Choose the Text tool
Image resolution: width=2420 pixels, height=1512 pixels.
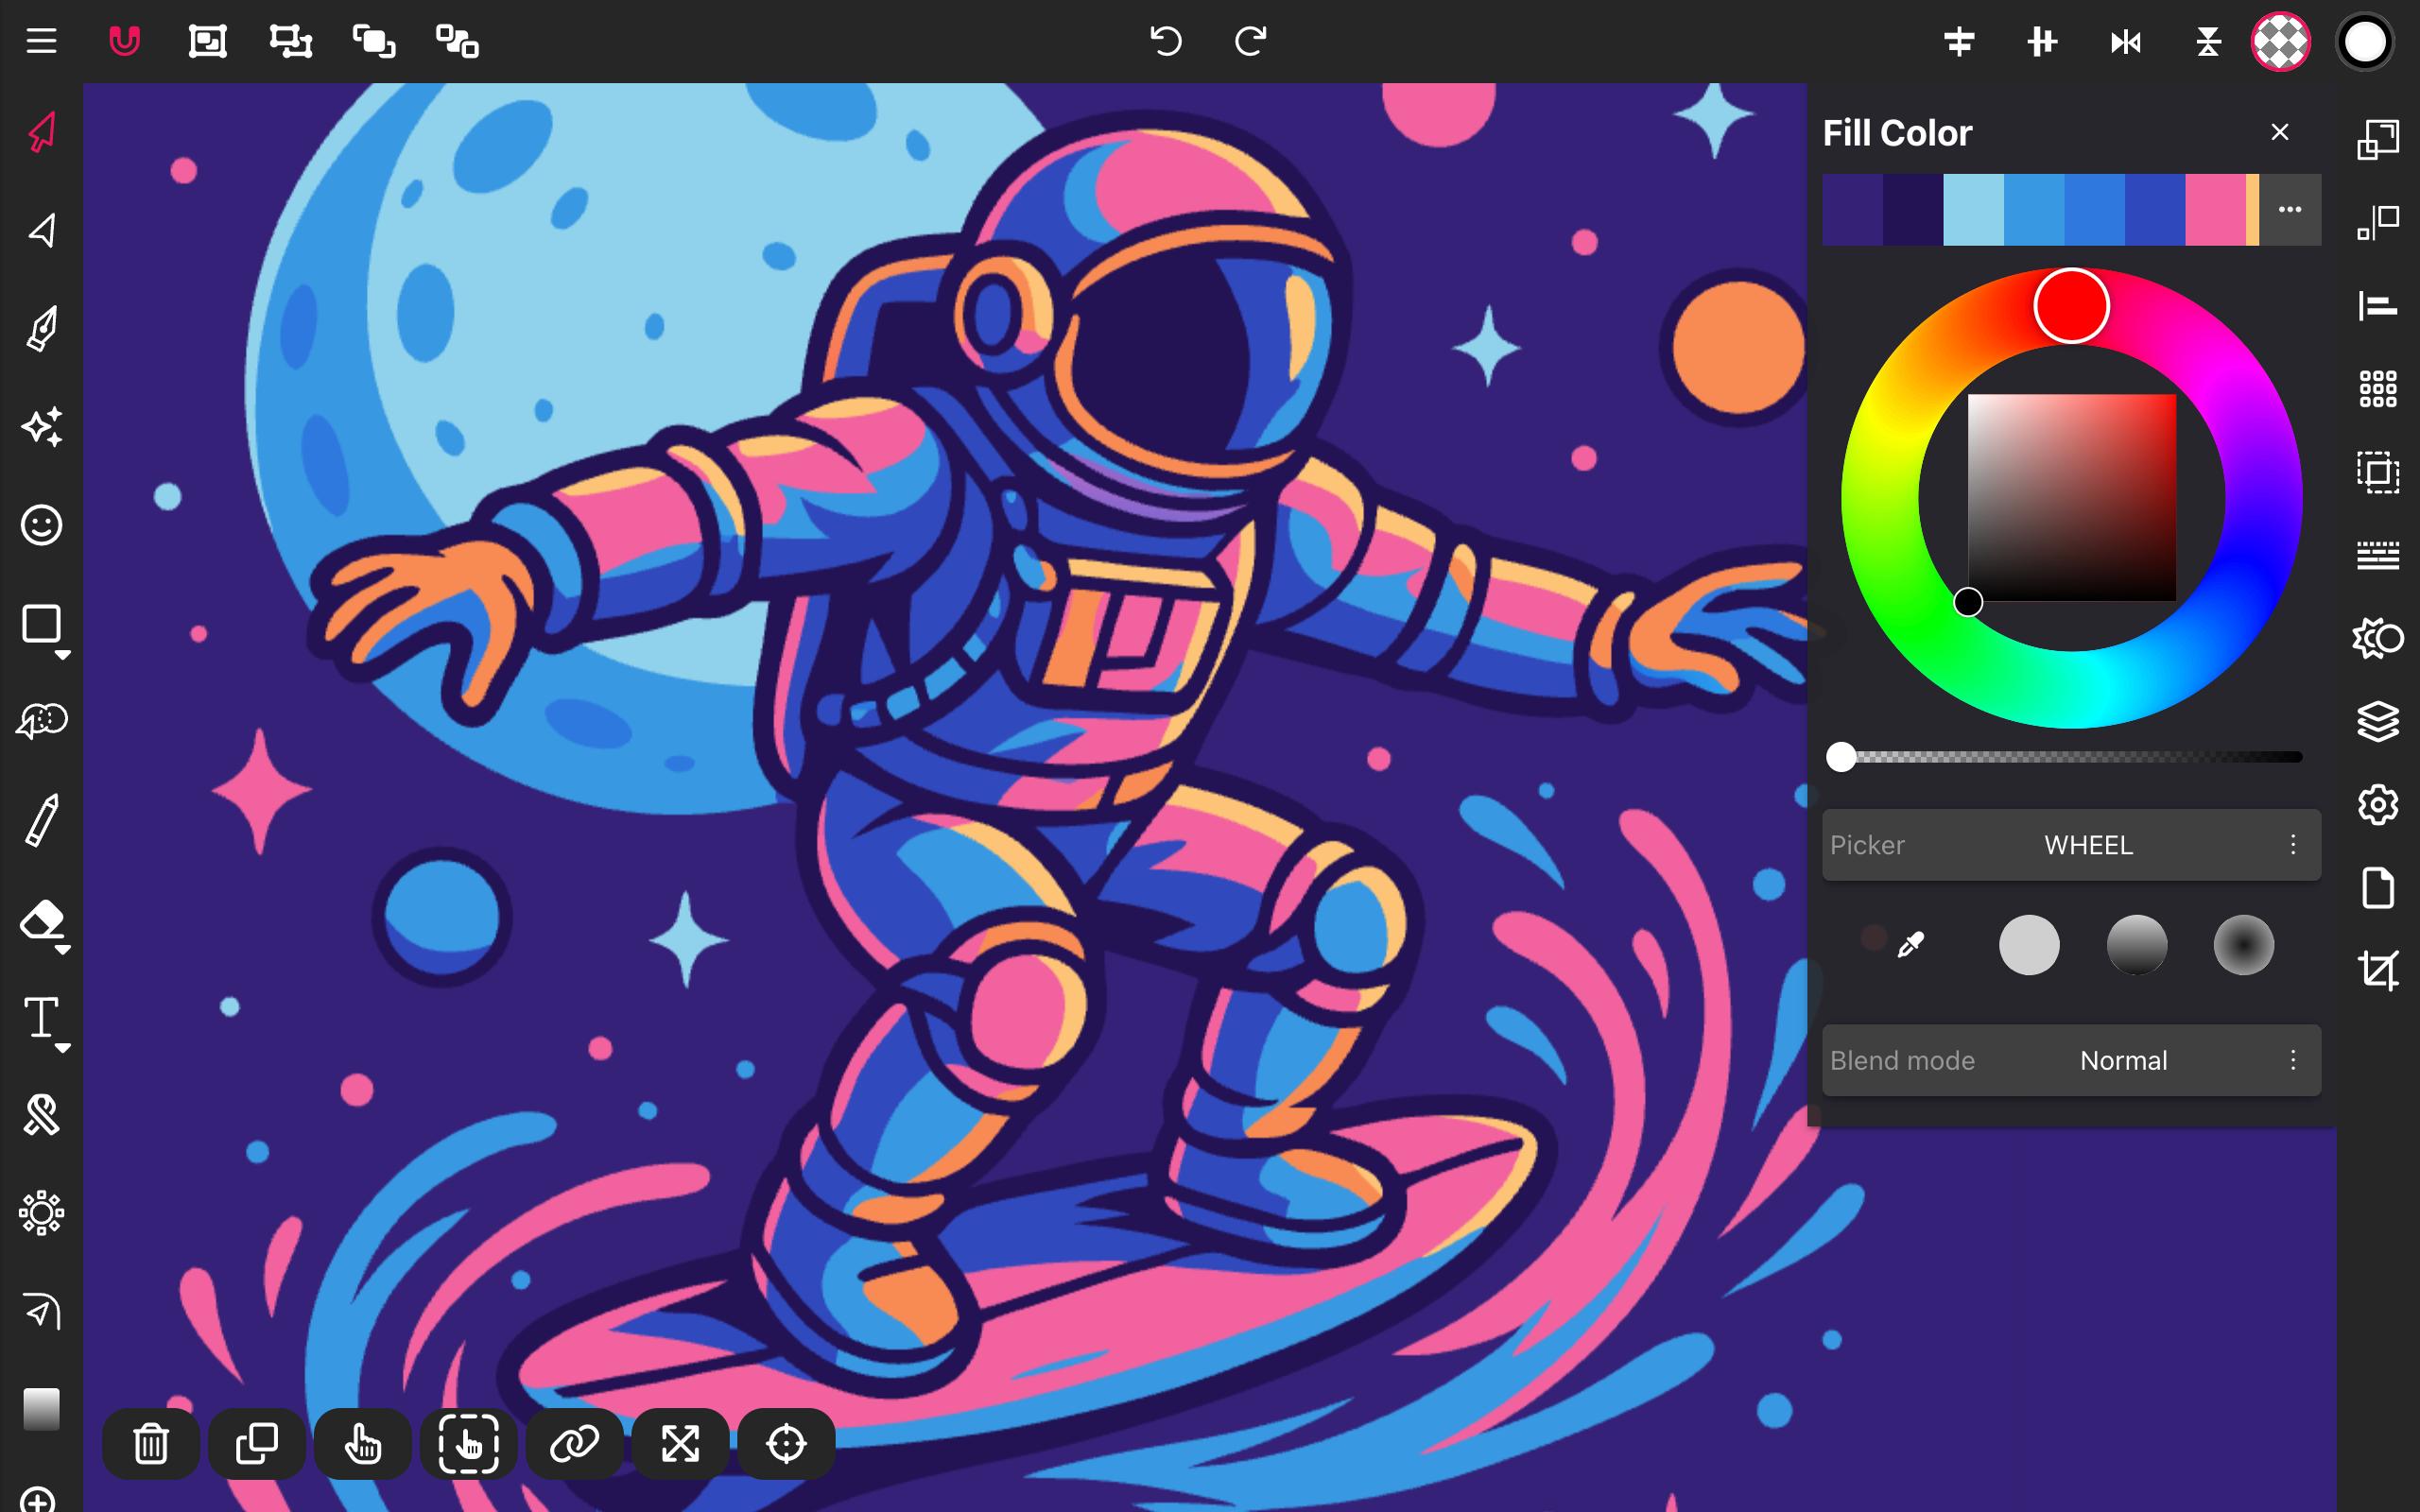(x=42, y=1018)
